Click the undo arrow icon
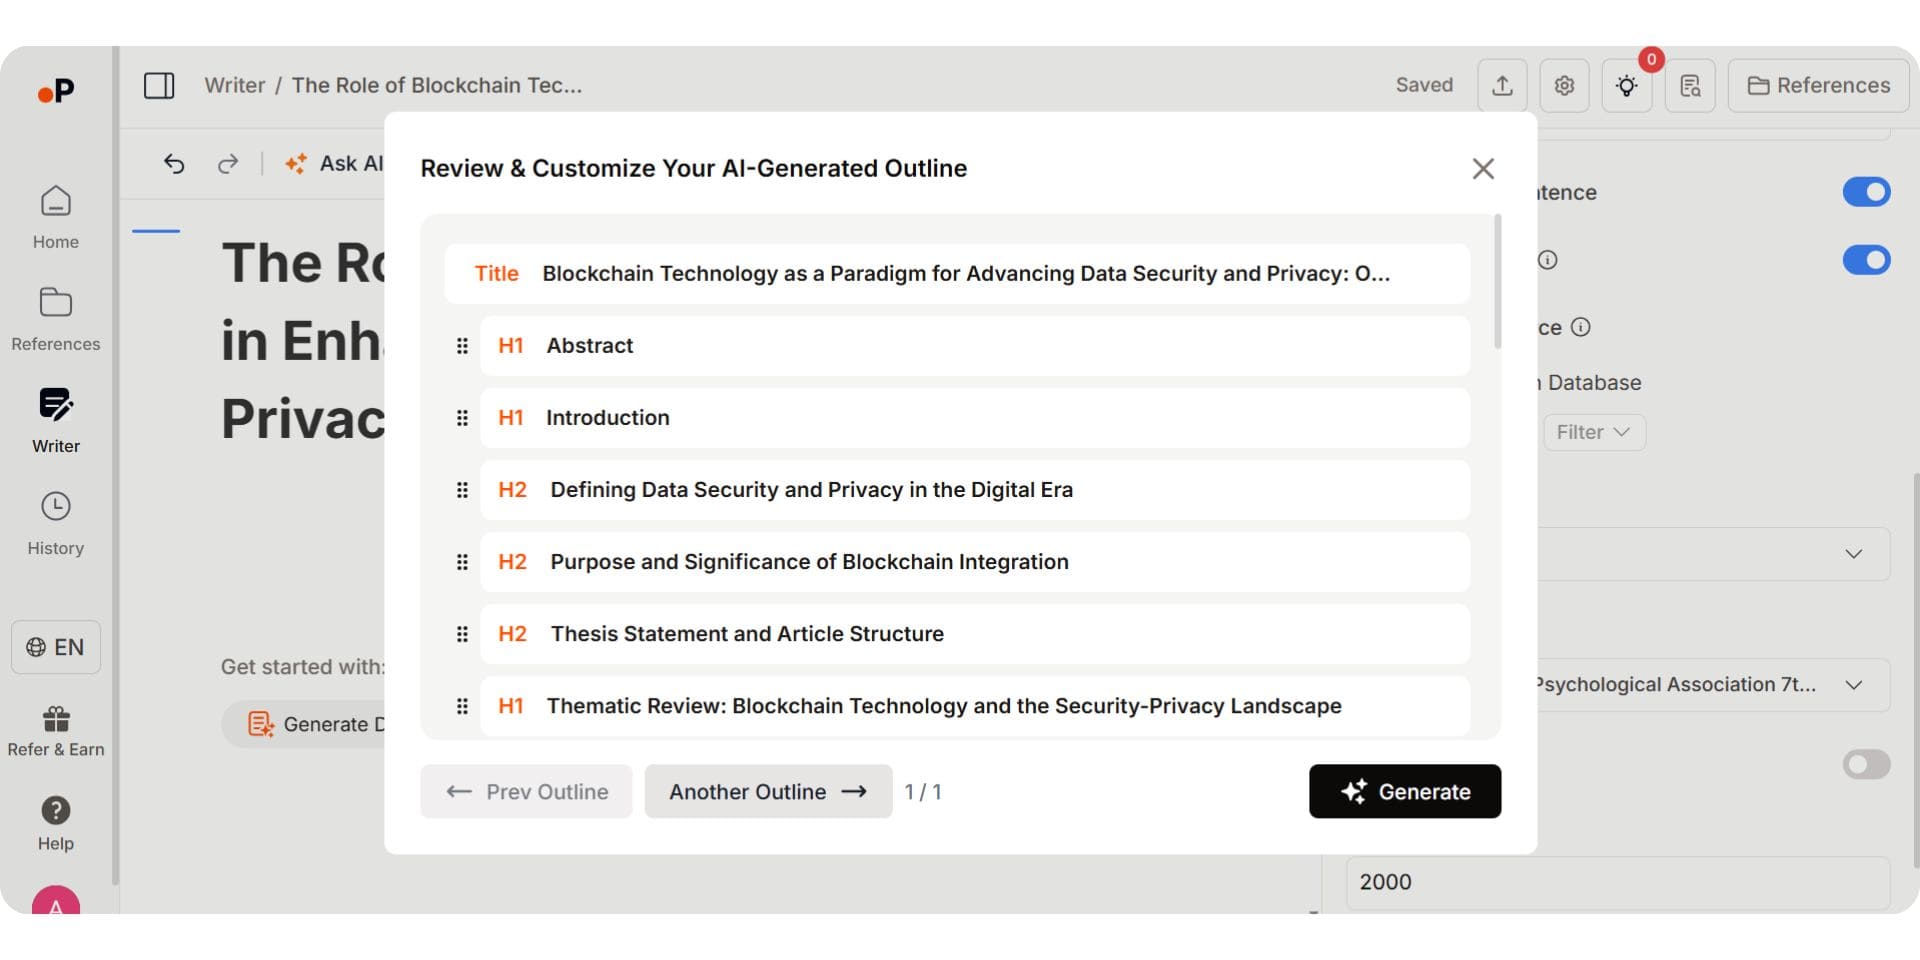 pos(174,164)
